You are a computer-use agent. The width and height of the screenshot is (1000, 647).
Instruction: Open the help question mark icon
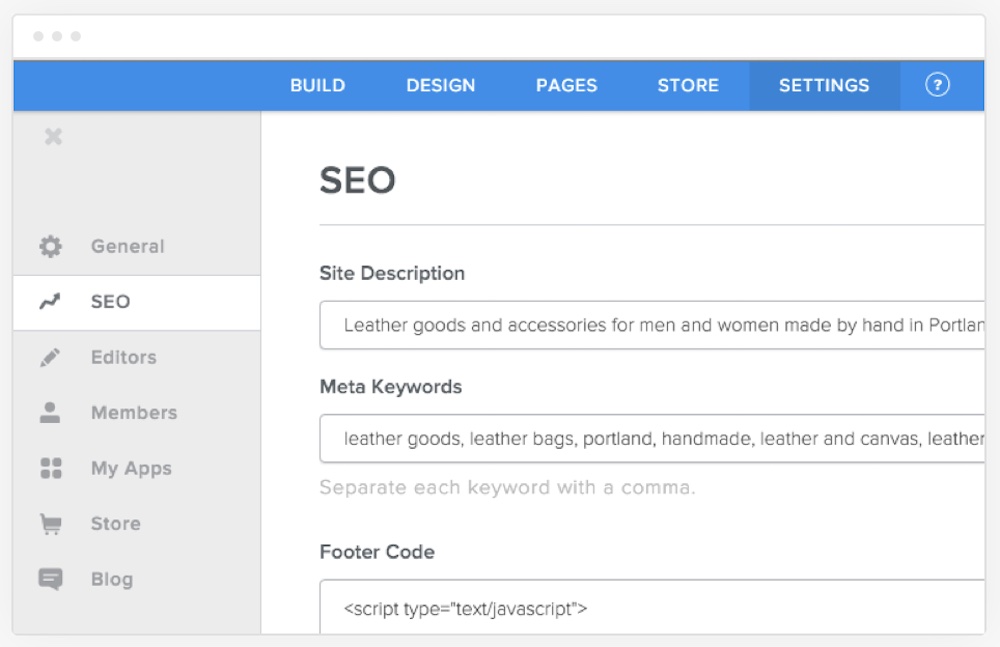(x=937, y=85)
